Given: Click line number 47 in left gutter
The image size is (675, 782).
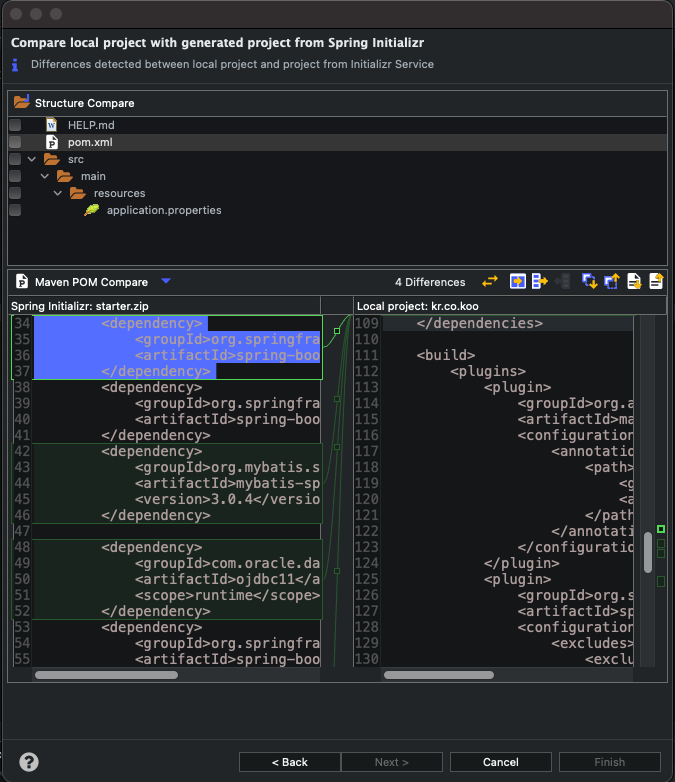Looking at the screenshot, I should click(x=22, y=531).
